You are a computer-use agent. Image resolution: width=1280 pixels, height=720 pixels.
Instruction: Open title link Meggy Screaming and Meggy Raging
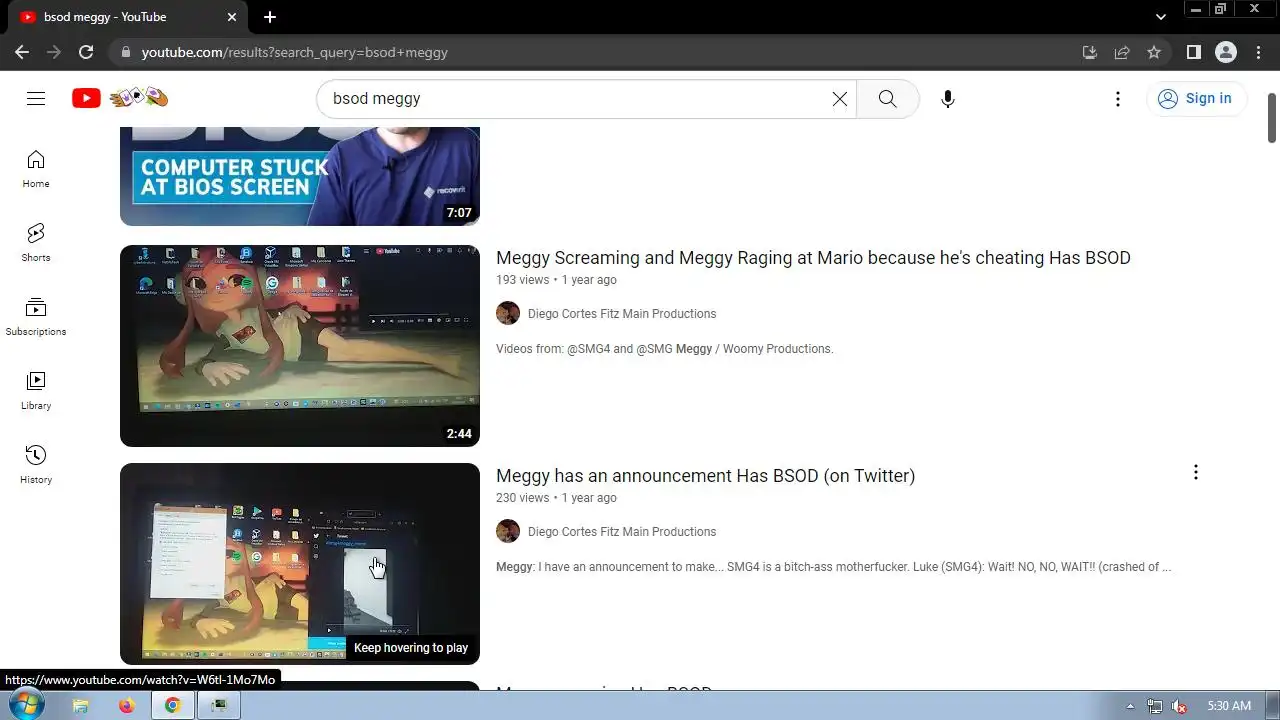tap(813, 258)
